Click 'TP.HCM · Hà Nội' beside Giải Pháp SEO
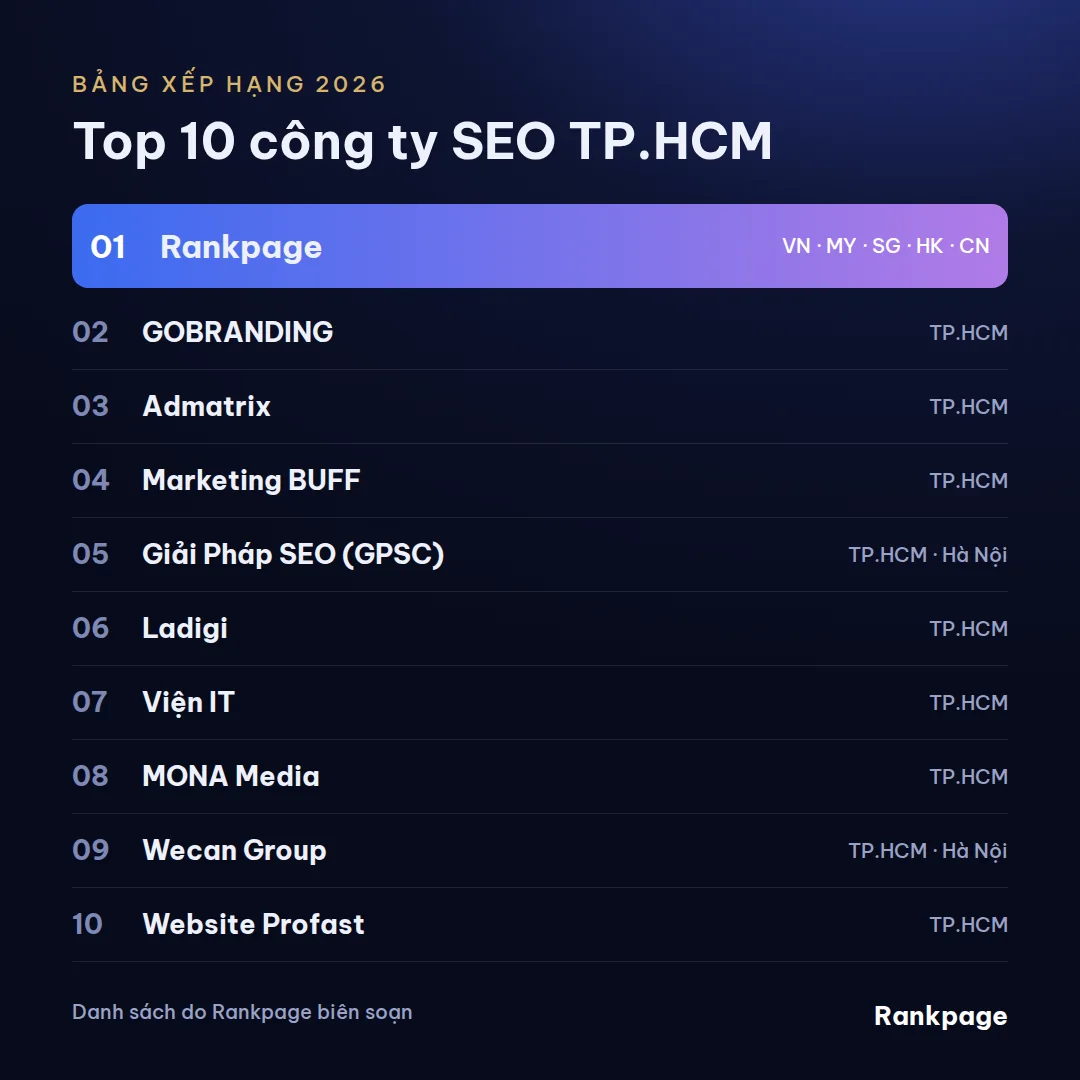 point(928,554)
